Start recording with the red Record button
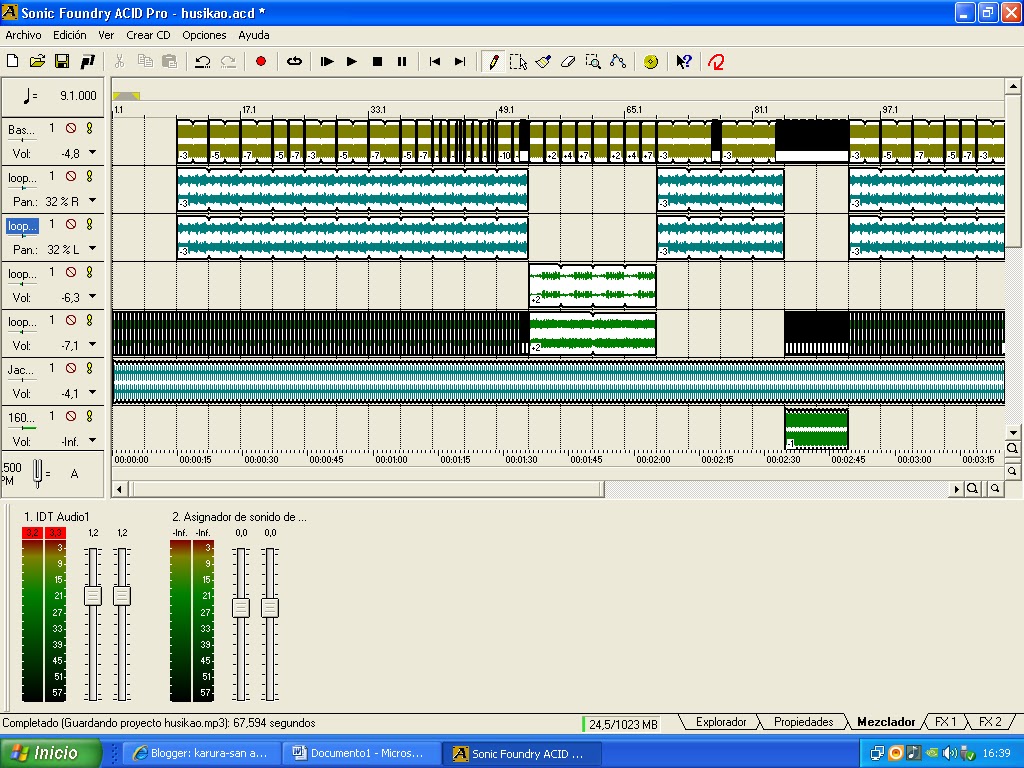This screenshot has height=768, width=1024. [x=261, y=61]
